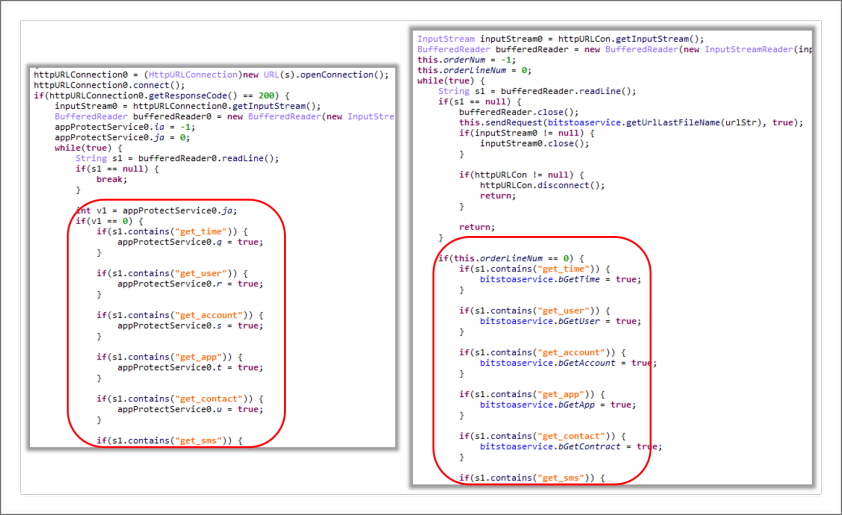Click the get_time check in the right snippet
This screenshot has height=515, width=842.
[534, 269]
